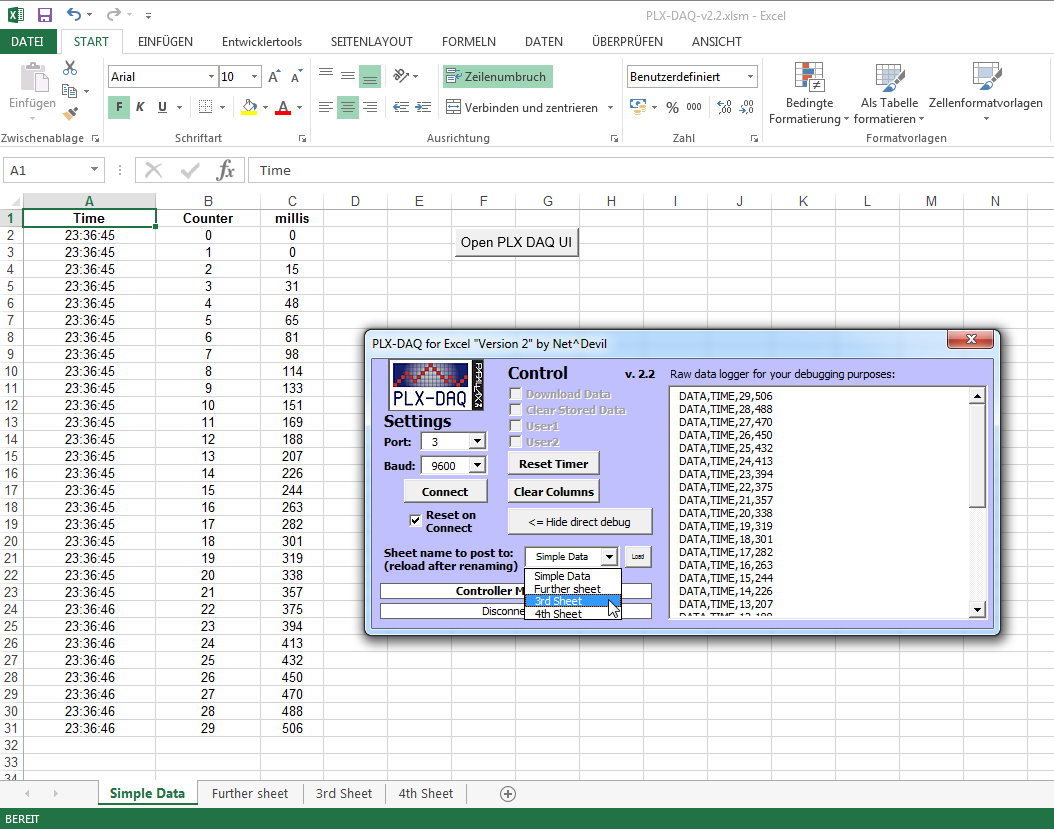Apply accounting currency format icon
The height and width of the screenshot is (829, 1054).
pos(637,107)
